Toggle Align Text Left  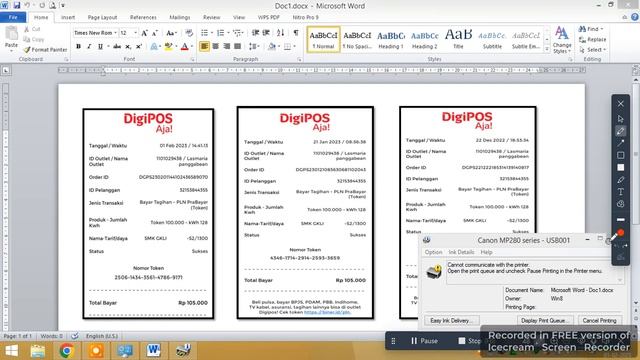tap(204, 47)
